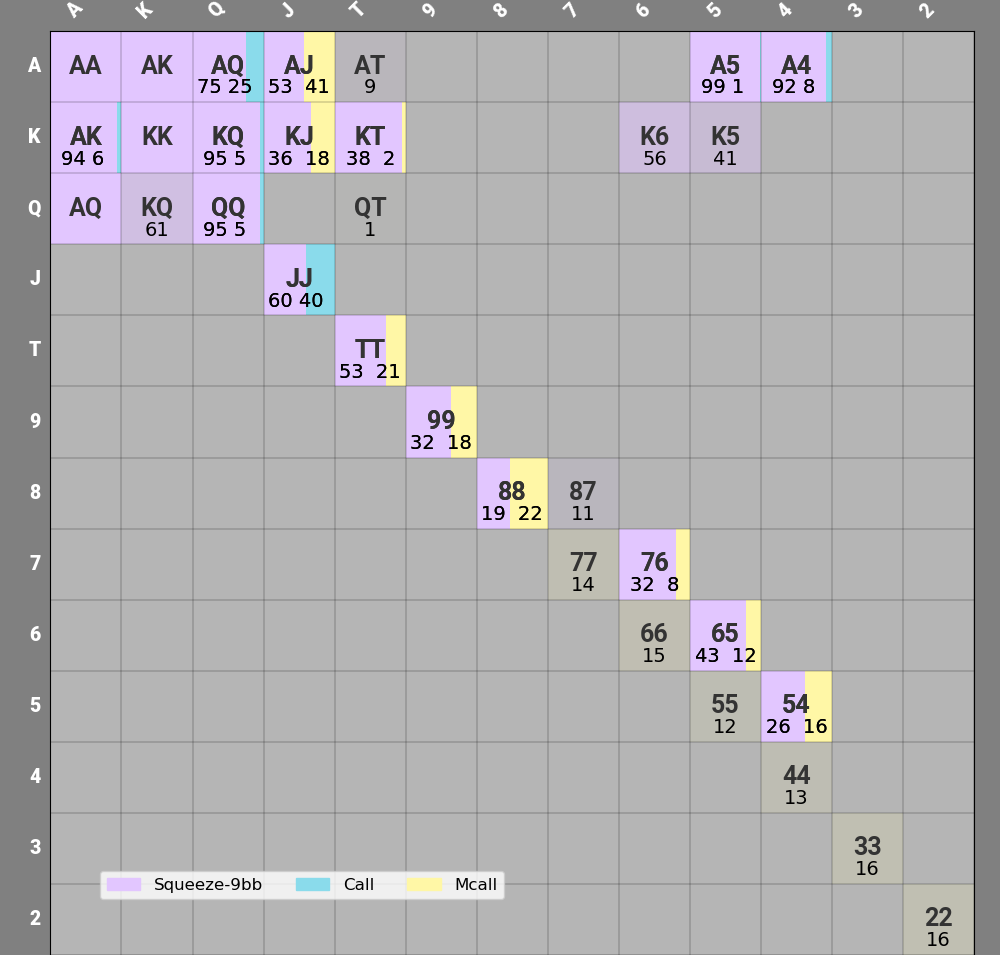Click the KQ cell showing 61

coord(157,209)
